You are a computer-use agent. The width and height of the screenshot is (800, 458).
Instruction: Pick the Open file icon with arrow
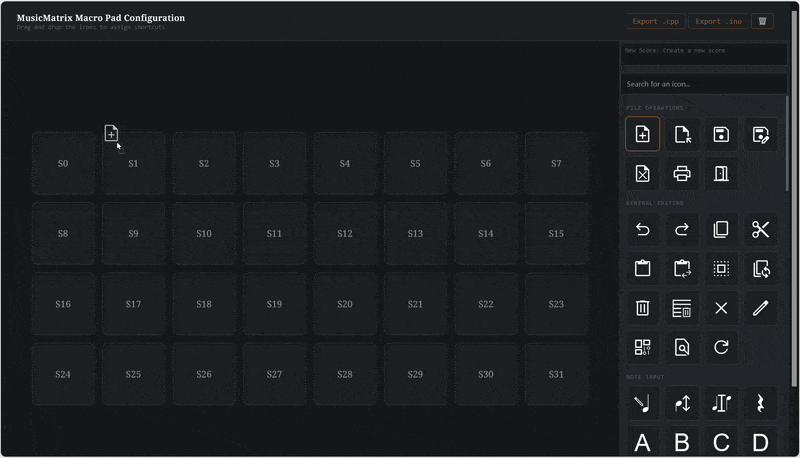coord(682,134)
